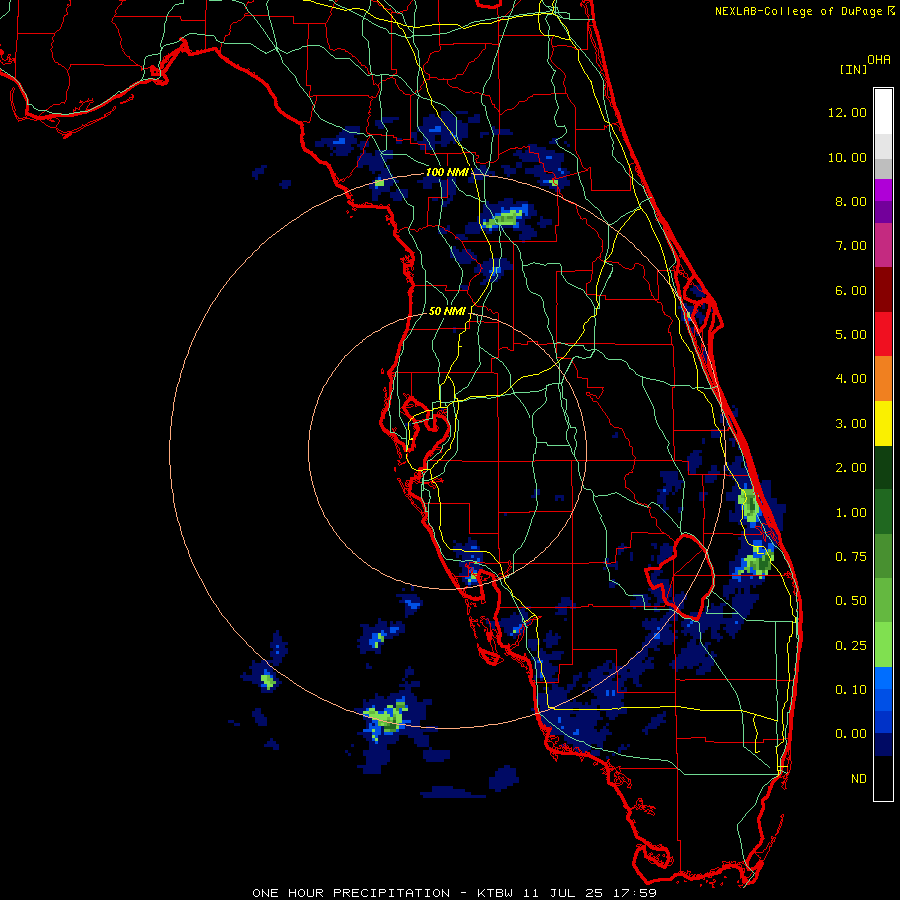Click the 11 JUL 25 date text
Viewport: 900px width, 900px height.
(566, 893)
